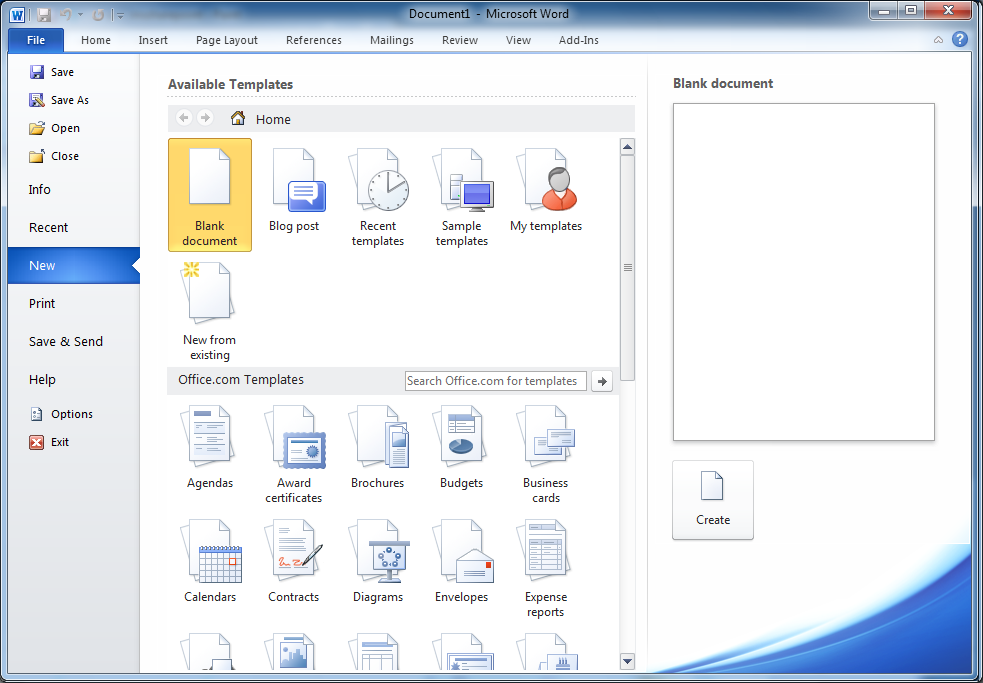The image size is (983, 683).
Task: Open the Envelopes template category
Action: [462, 562]
